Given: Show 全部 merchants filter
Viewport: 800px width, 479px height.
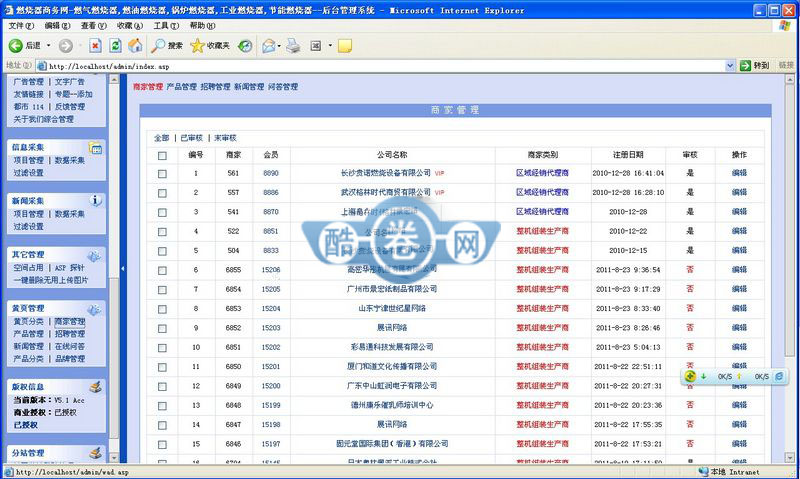Looking at the screenshot, I should (x=162, y=138).
